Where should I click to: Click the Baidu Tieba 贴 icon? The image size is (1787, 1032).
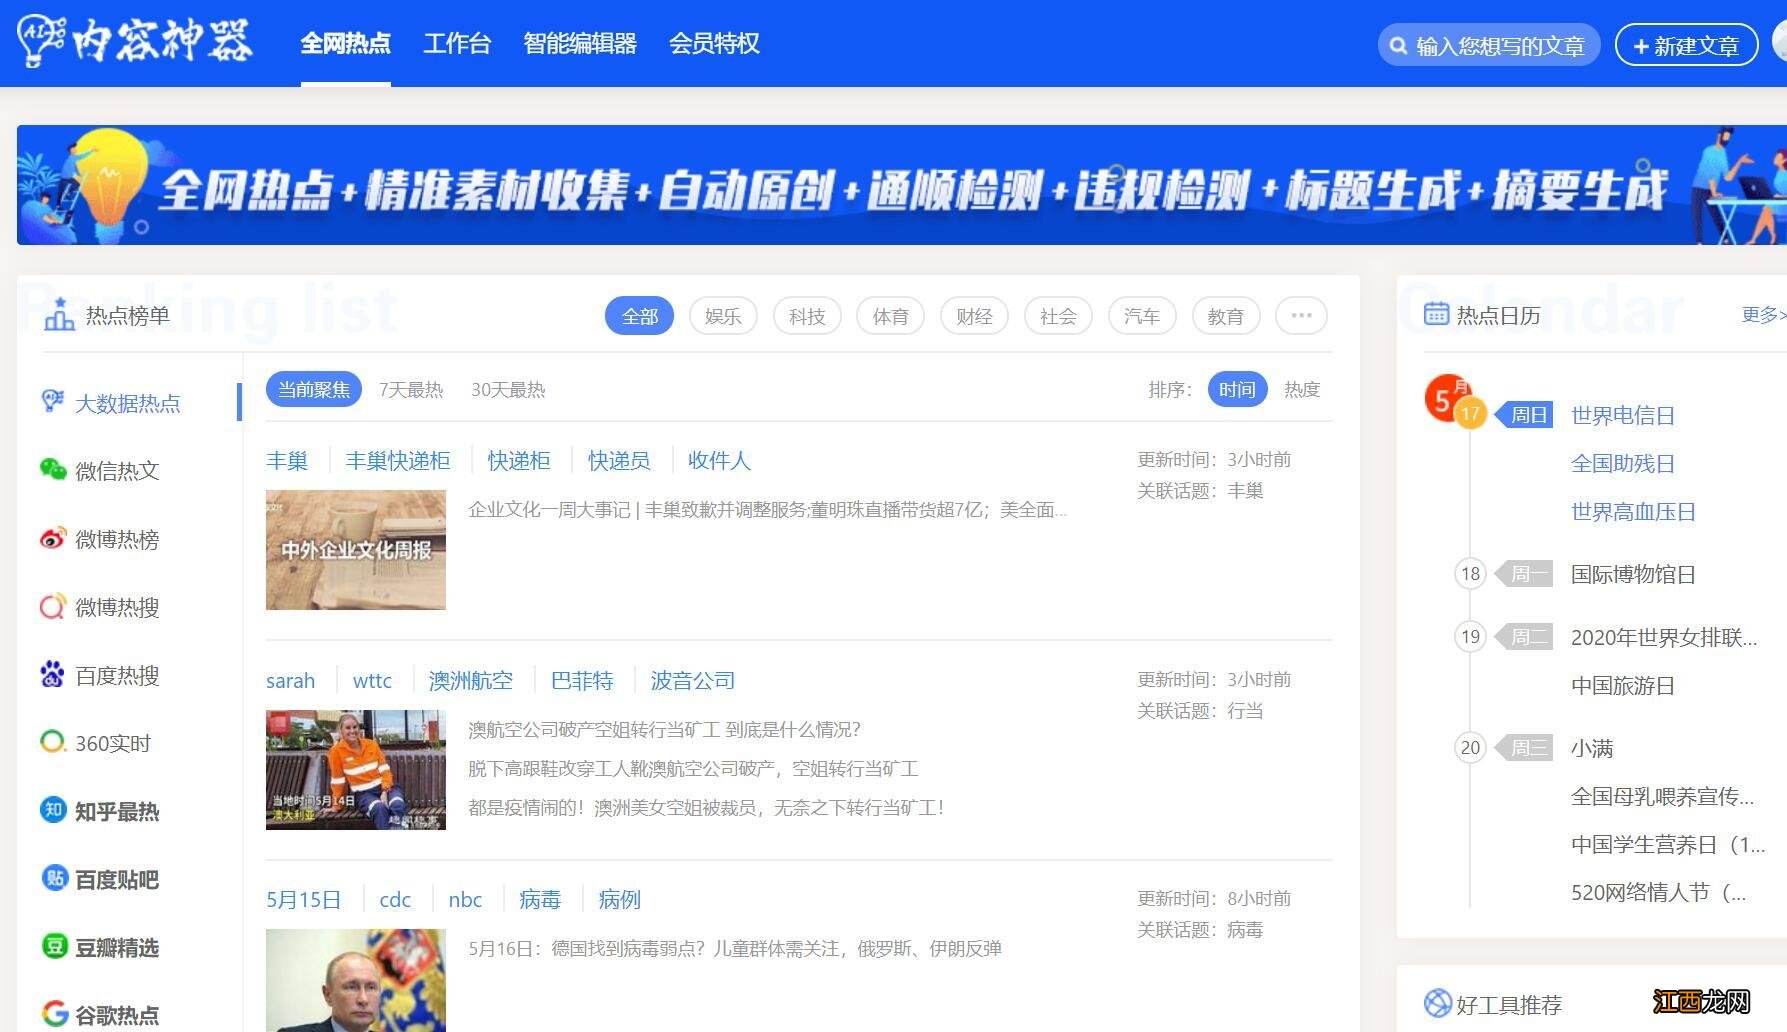pyautogui.click(x=53, y=878)
